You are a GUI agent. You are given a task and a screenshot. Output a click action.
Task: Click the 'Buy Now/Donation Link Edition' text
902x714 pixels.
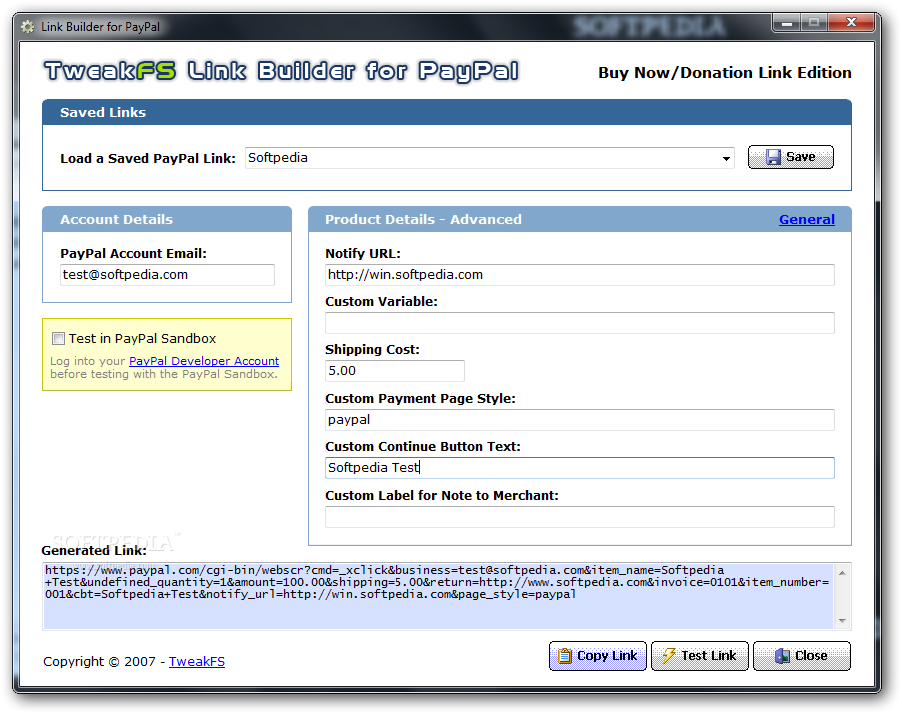[725, 72]
